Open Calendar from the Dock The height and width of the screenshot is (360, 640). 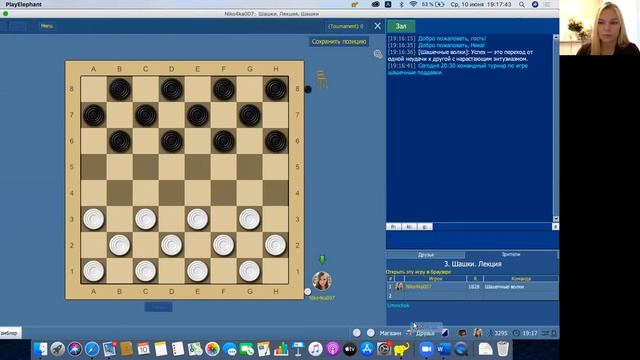(x=143, y=349)
